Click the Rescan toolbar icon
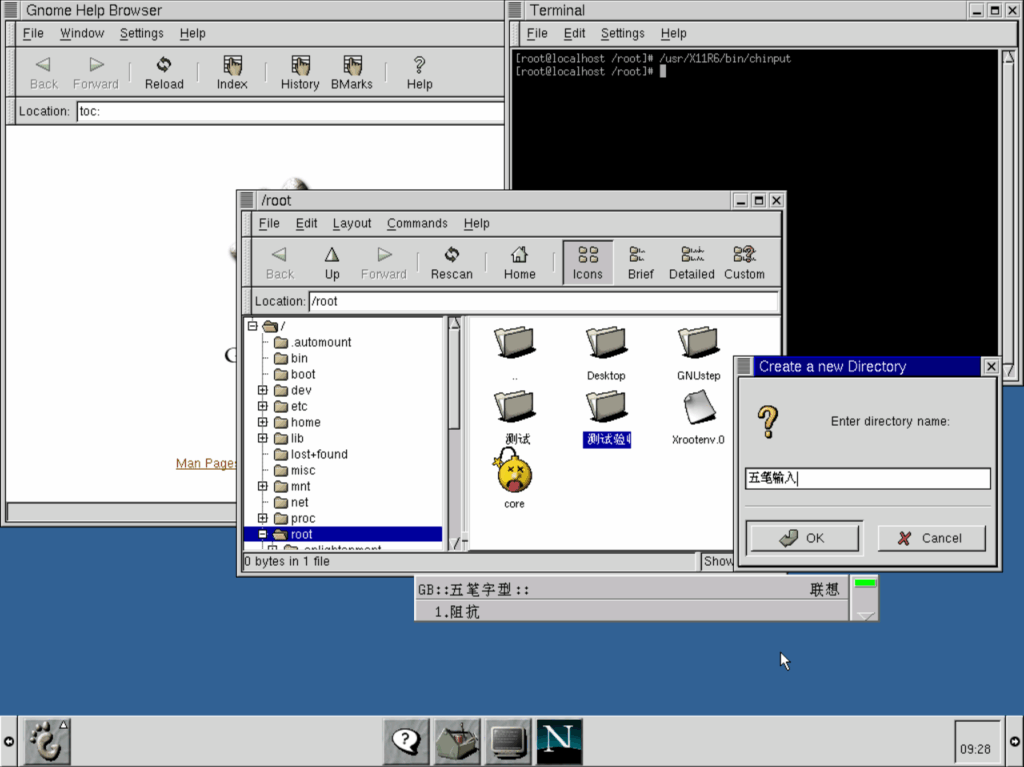 pyautogui.click(x=451, y=263)
